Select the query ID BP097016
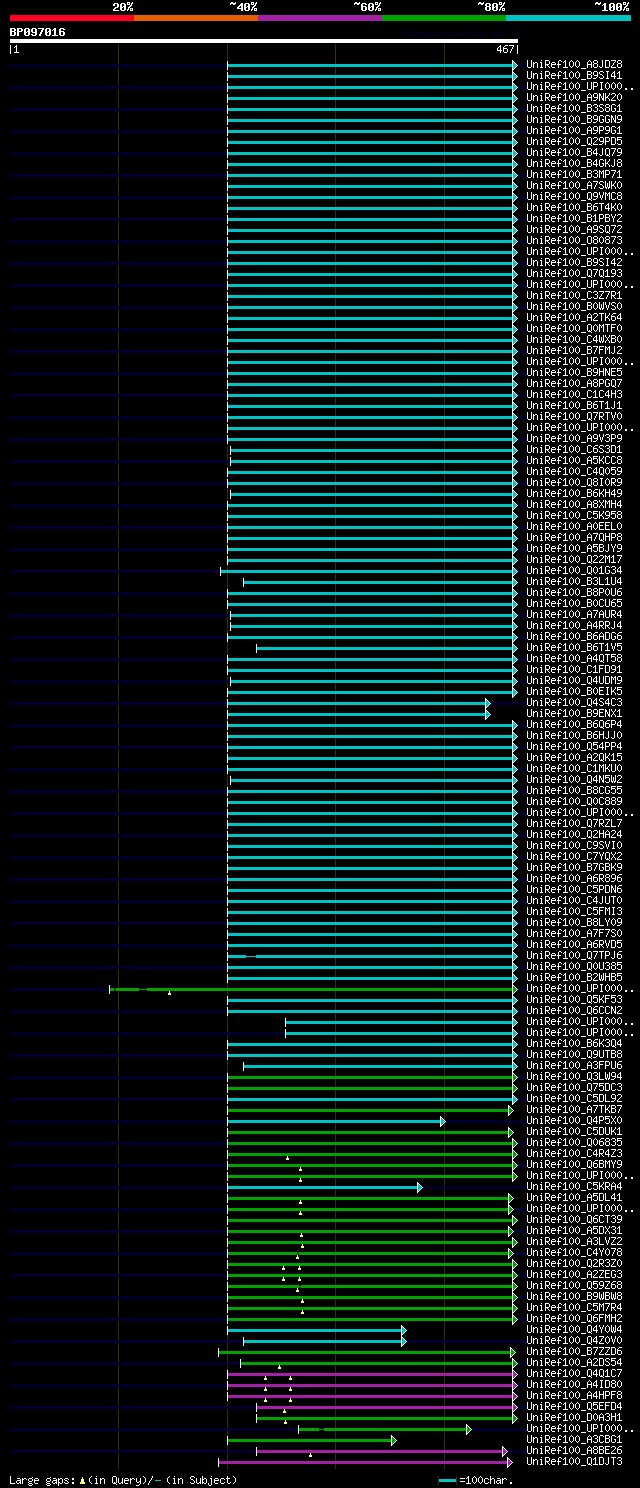Image resolution: width=640 pixels, height=1488 pixels. tap(38, 32)
